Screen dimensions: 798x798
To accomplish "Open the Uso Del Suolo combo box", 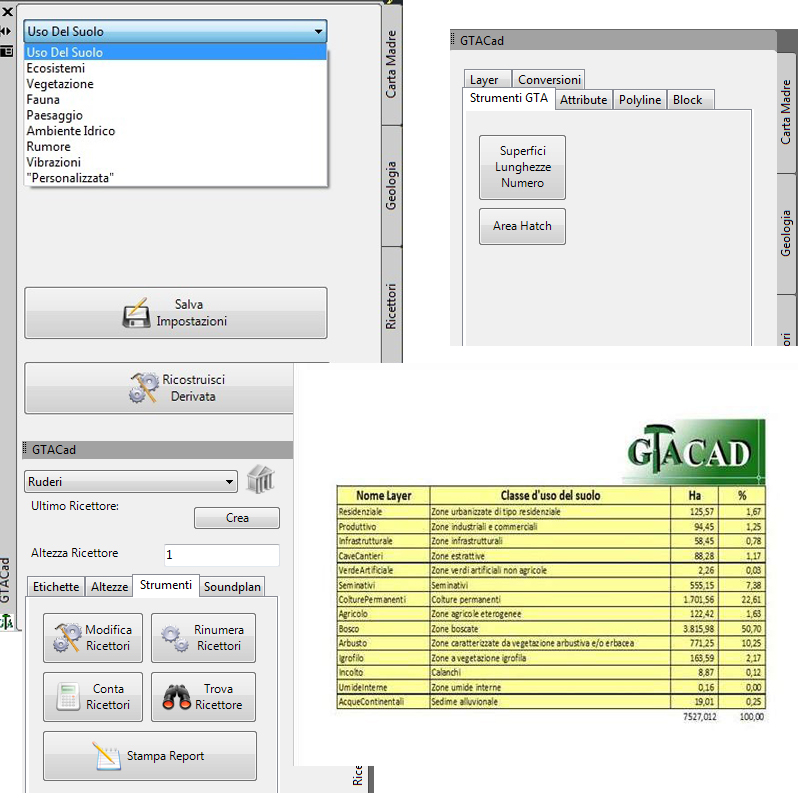I will 175,32.
